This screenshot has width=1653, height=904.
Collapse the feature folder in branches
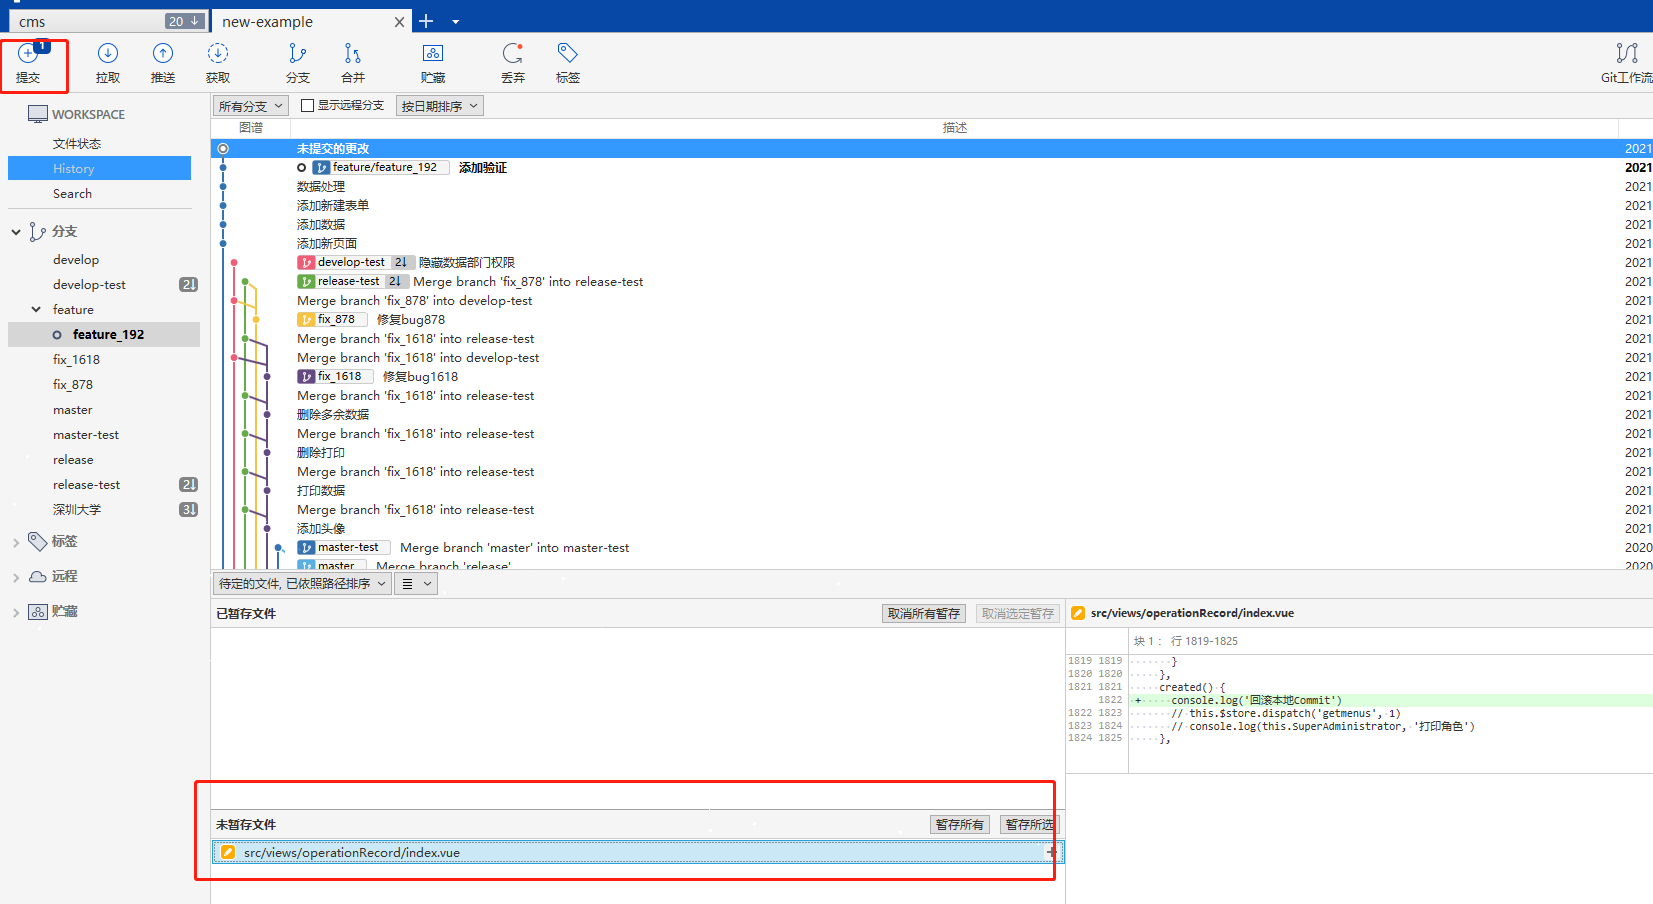coord(37,310)
